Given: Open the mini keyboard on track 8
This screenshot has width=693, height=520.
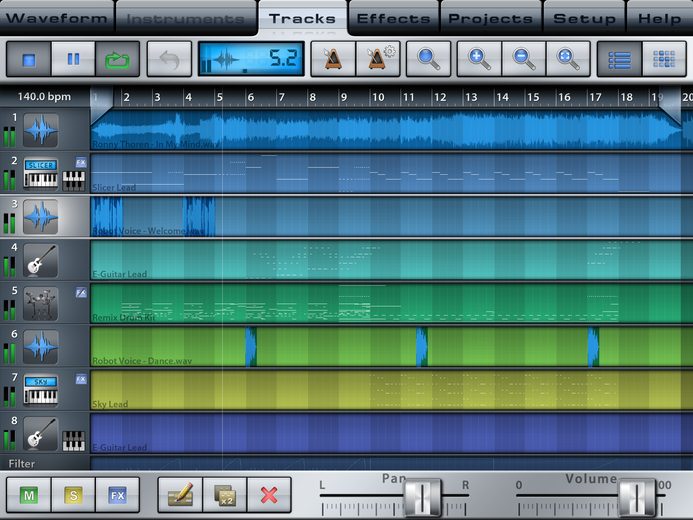Looking at the screenshot, I should click(73, 440).
